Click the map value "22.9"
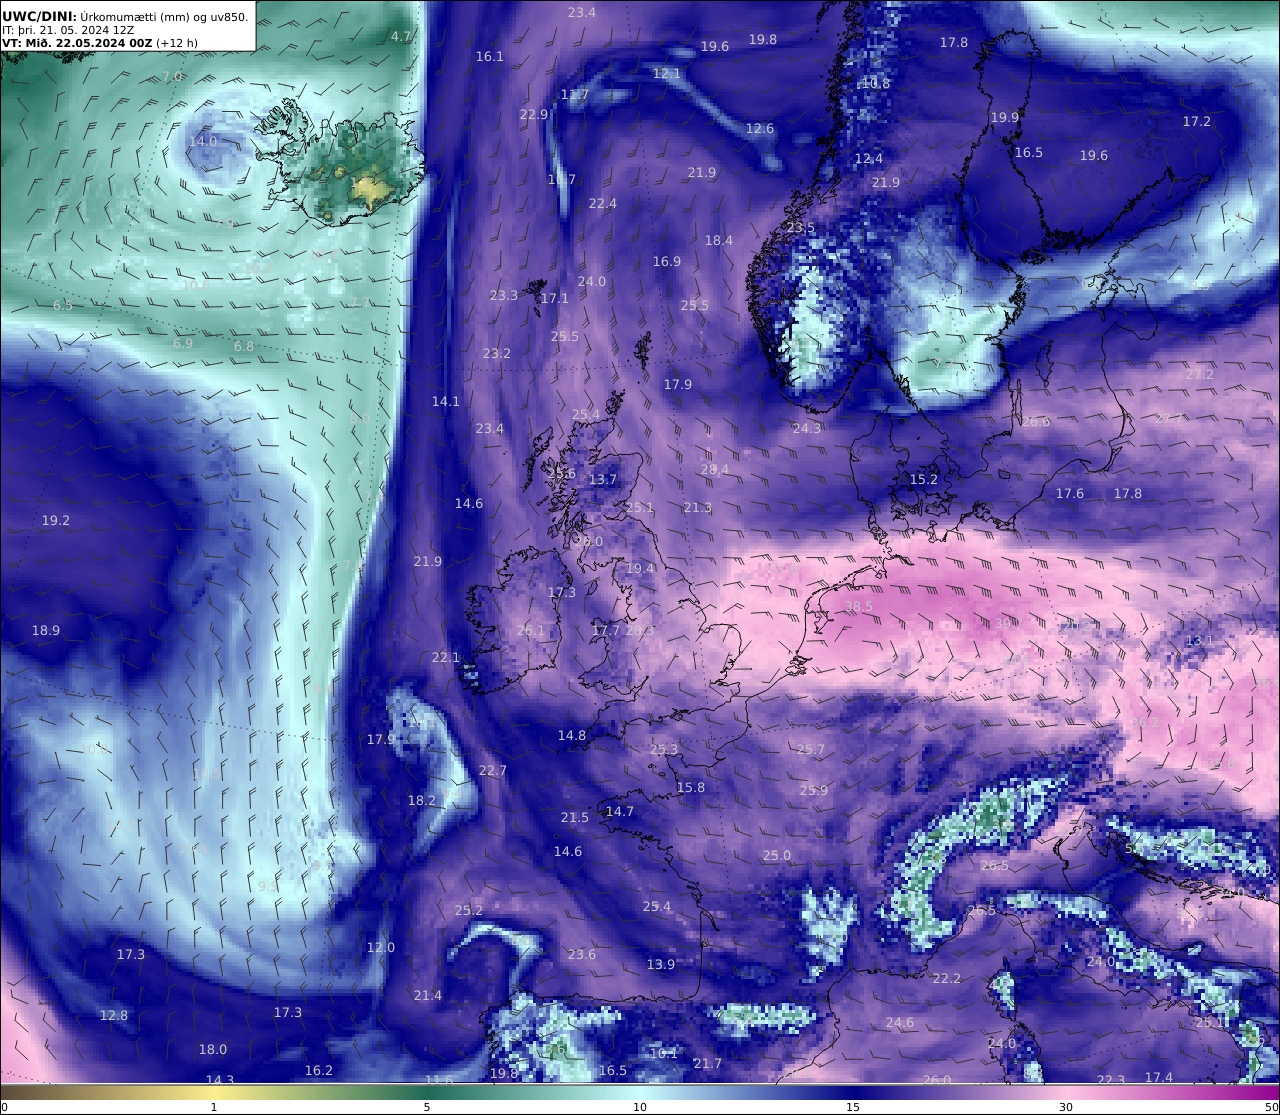Viewport: 1280px width, 1115px height. 534,115
